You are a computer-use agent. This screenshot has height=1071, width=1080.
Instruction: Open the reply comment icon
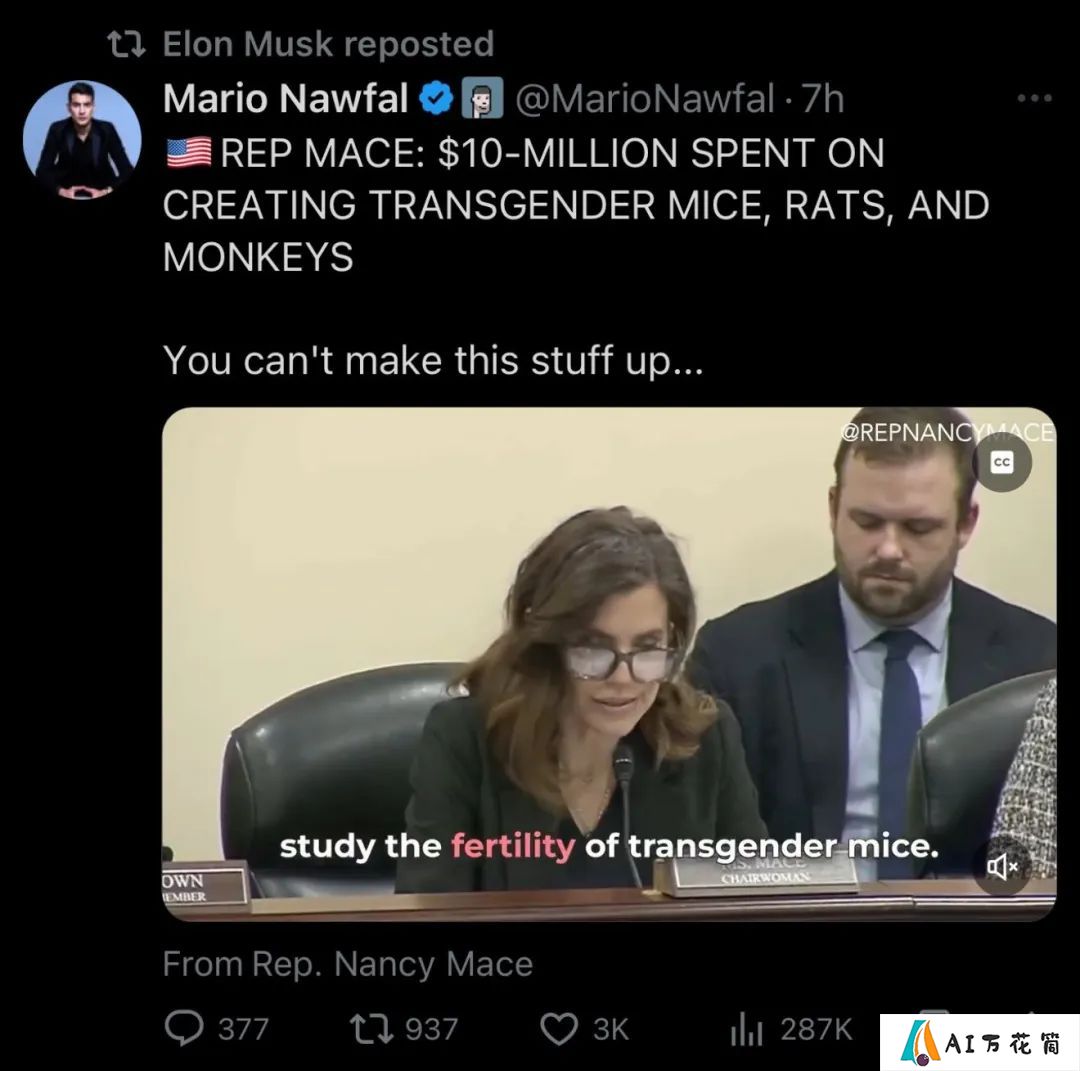[x=184, y=1028]
